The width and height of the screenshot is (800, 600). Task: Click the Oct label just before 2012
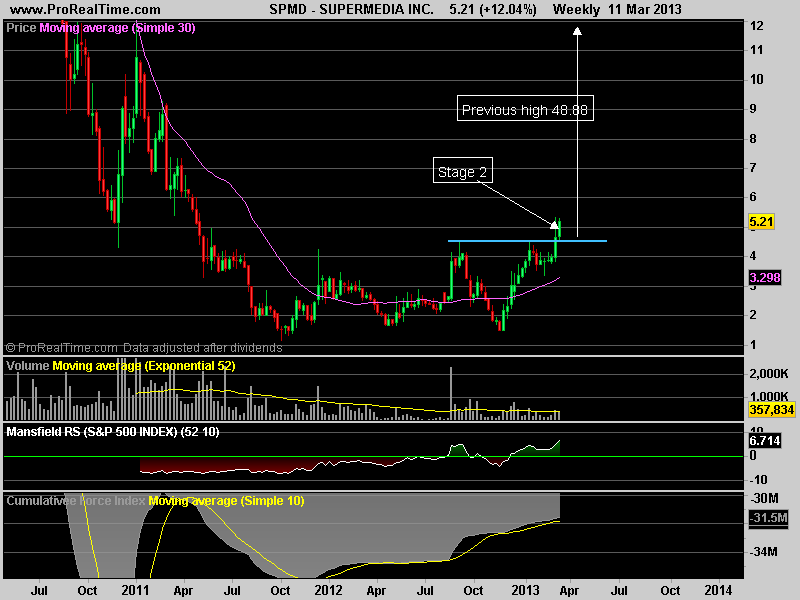(280, 590)
